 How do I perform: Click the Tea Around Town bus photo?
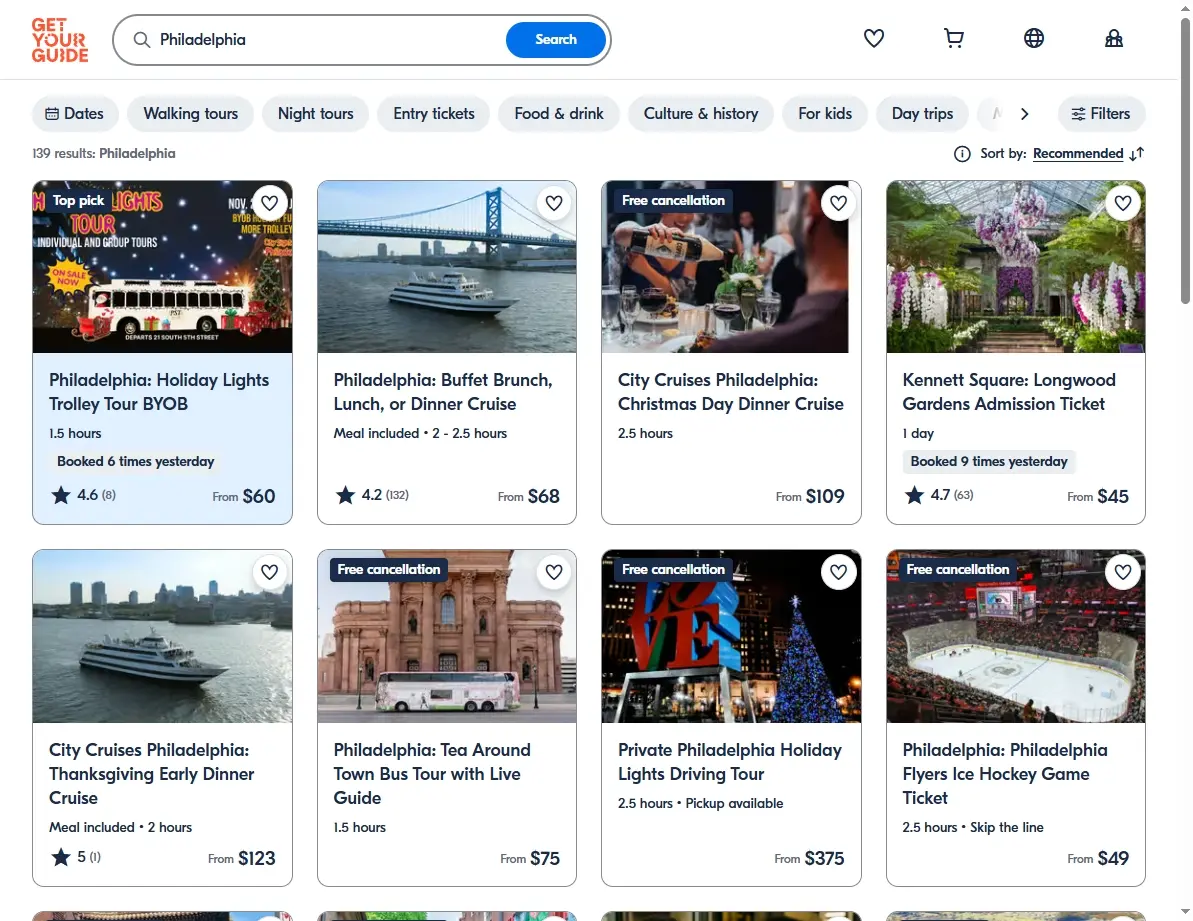[x=447, y=637]
